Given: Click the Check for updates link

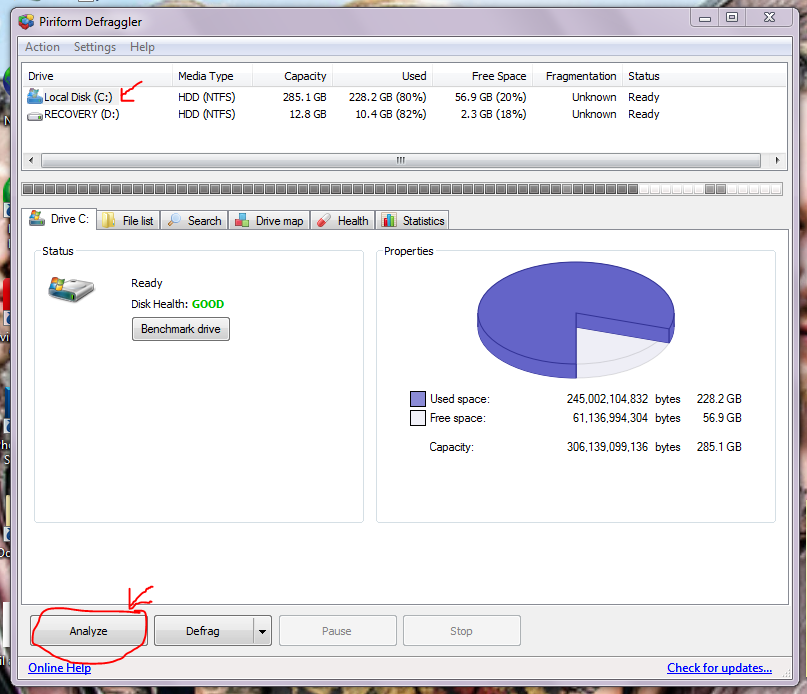Looking at the screenshot, I should 719,668.
